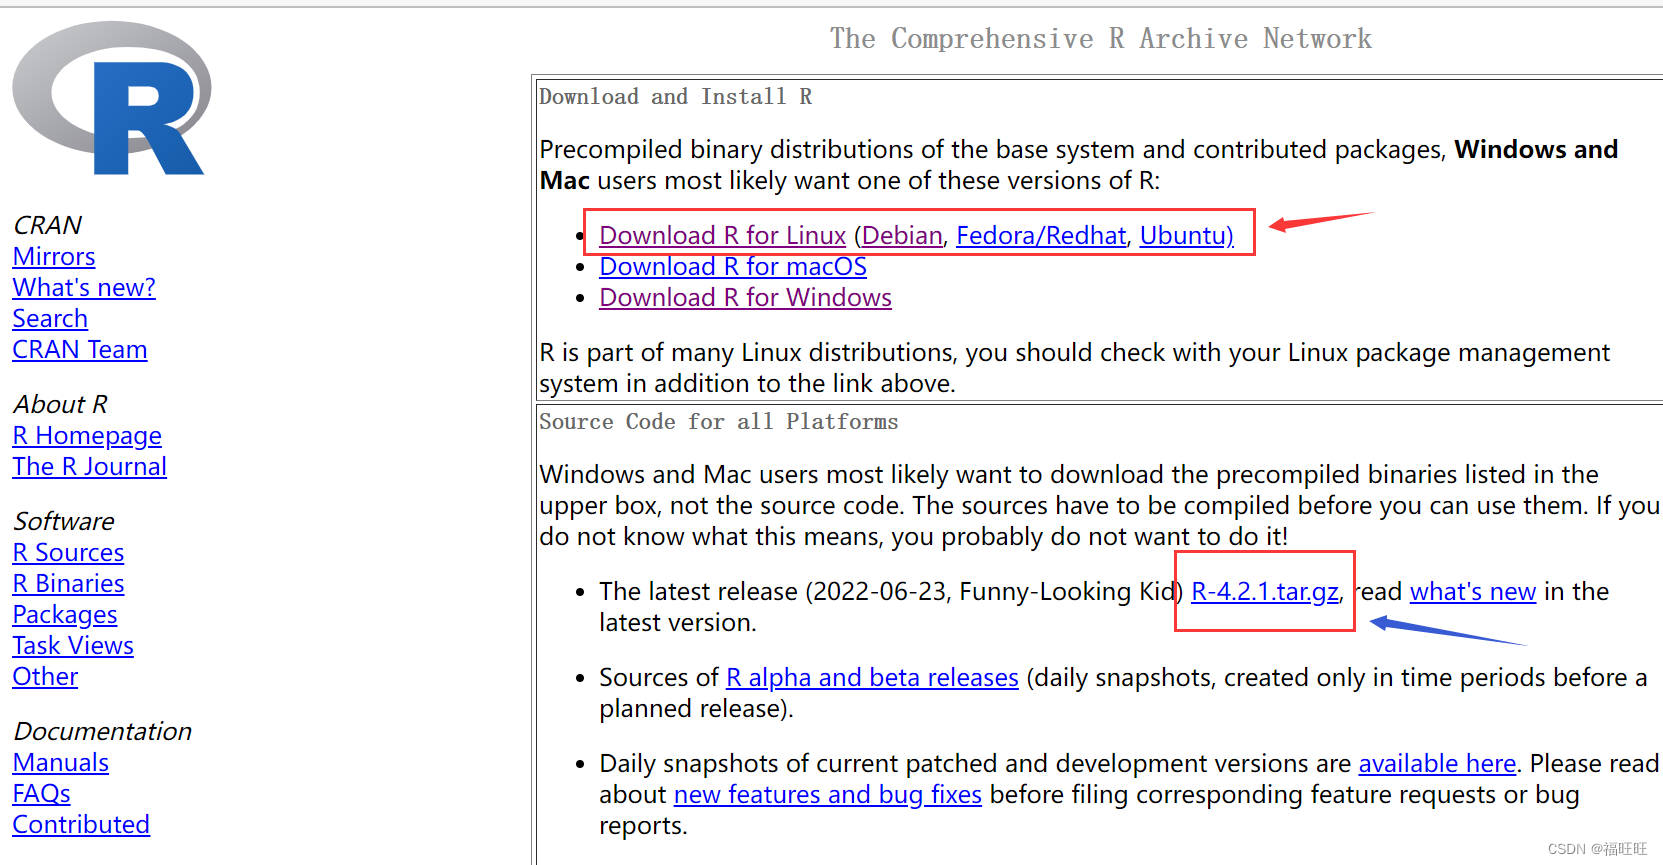
Task: Open the Mirrors link
Action: (x=54, y=257)
